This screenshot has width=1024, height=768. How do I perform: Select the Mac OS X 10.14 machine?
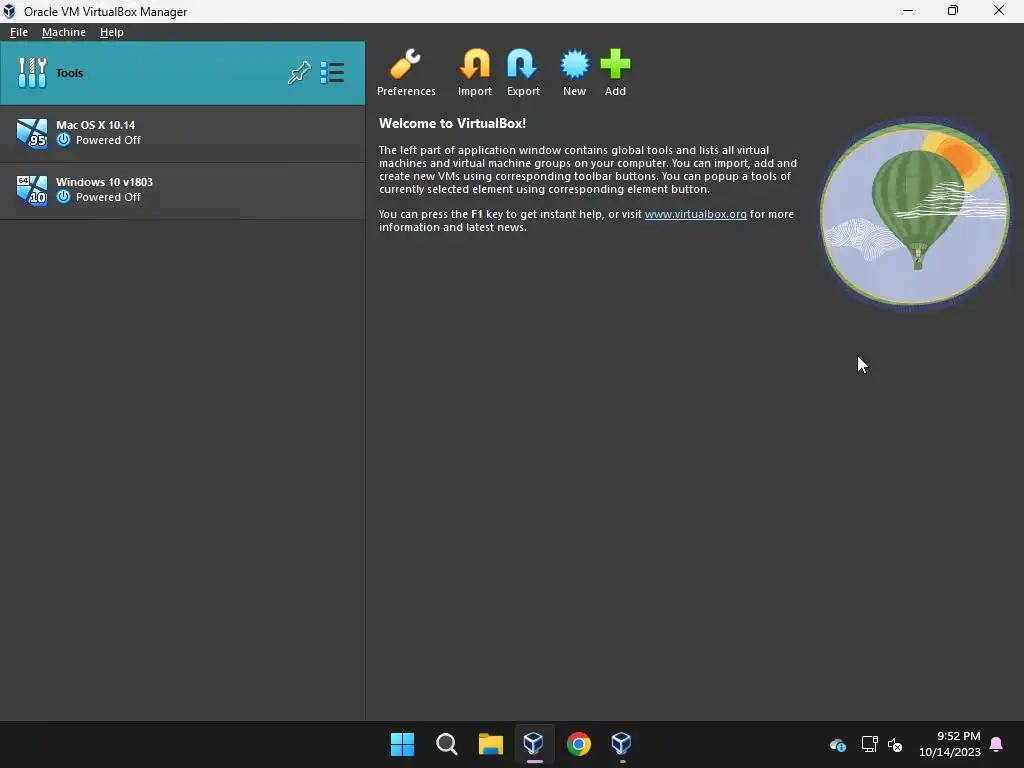182,133
